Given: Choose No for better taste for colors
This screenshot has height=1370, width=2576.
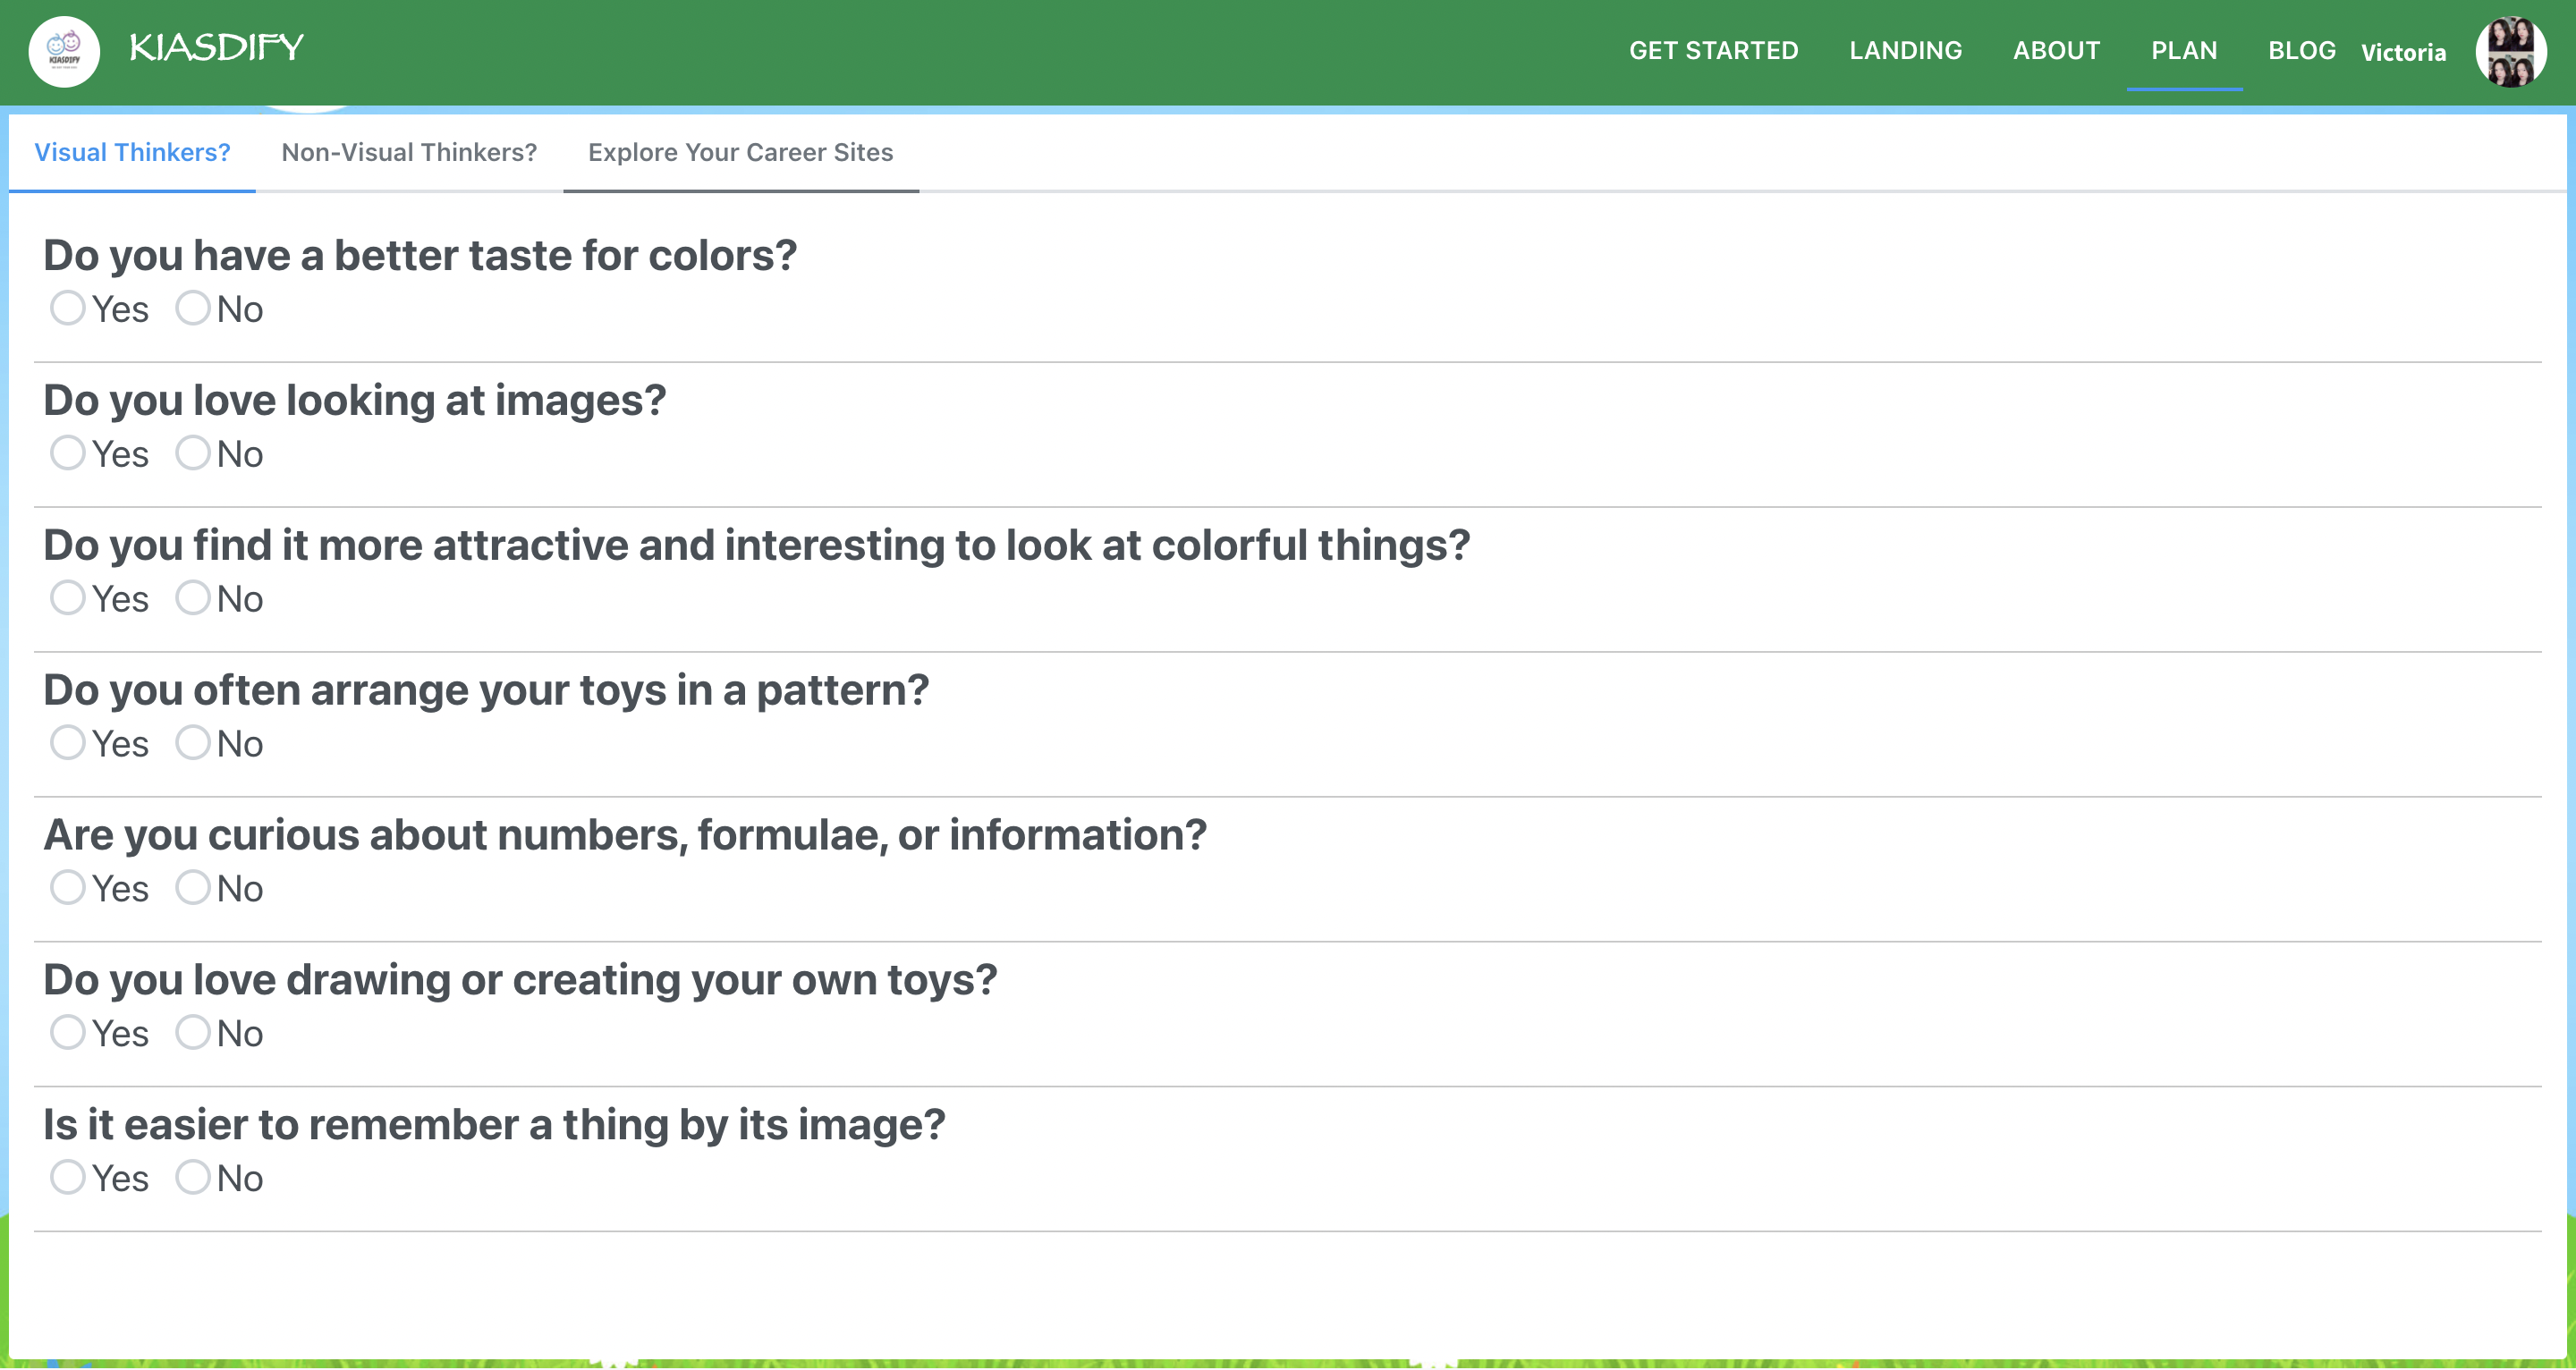Looking at the screenshot, I should 192,308.
